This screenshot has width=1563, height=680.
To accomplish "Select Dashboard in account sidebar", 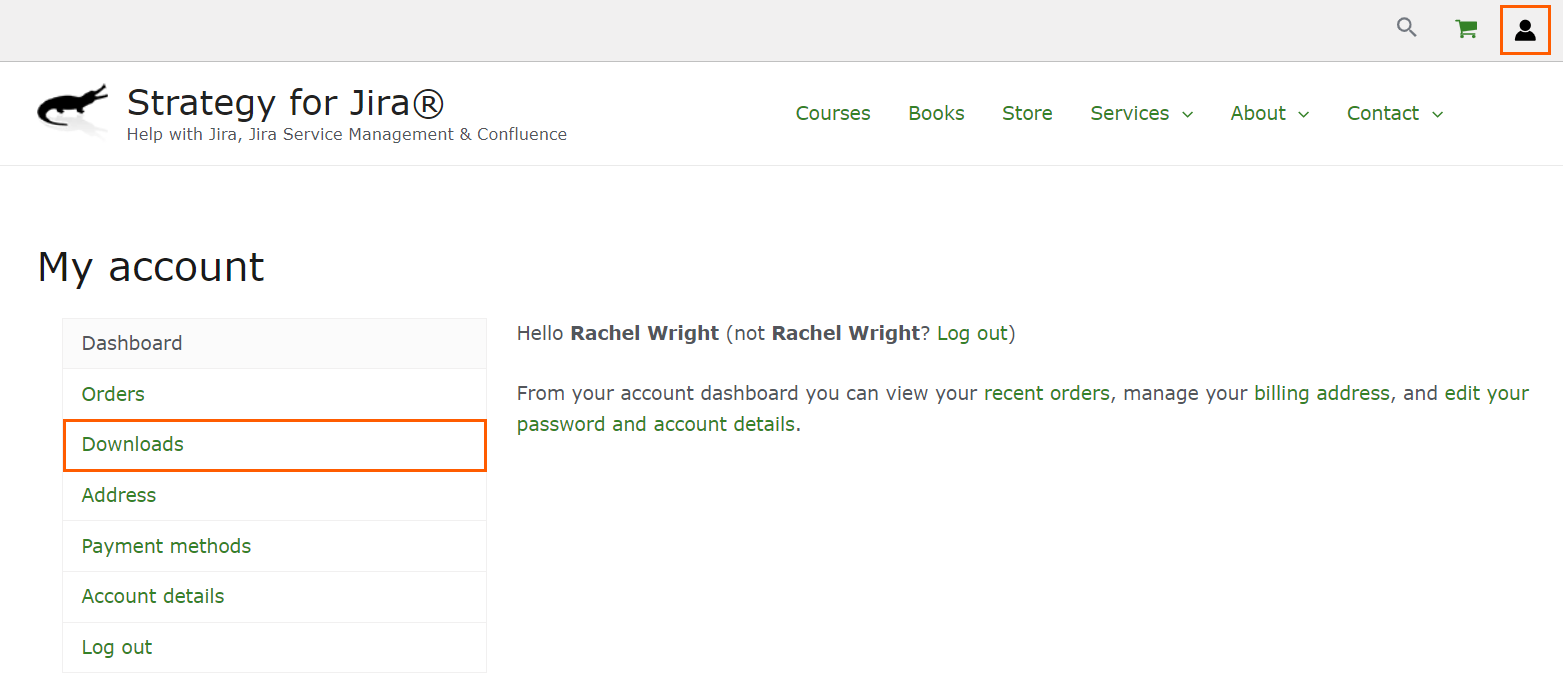I will 132,343.
